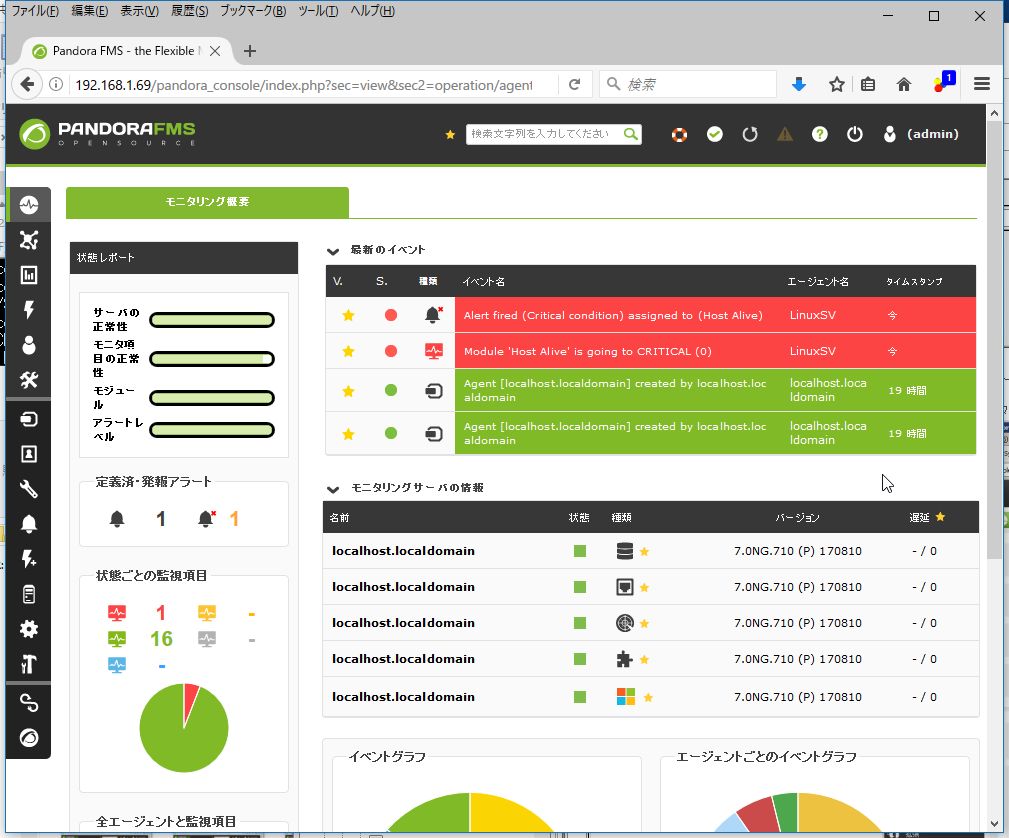Click the green checkmark system status icon
The width and height of the screenshot is (1009, 838).
point(715,134)
